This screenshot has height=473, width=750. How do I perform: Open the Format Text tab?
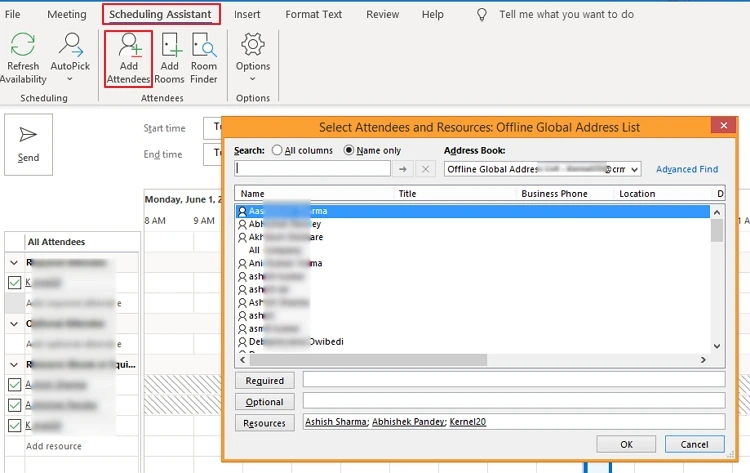click(x=313, y=14)
